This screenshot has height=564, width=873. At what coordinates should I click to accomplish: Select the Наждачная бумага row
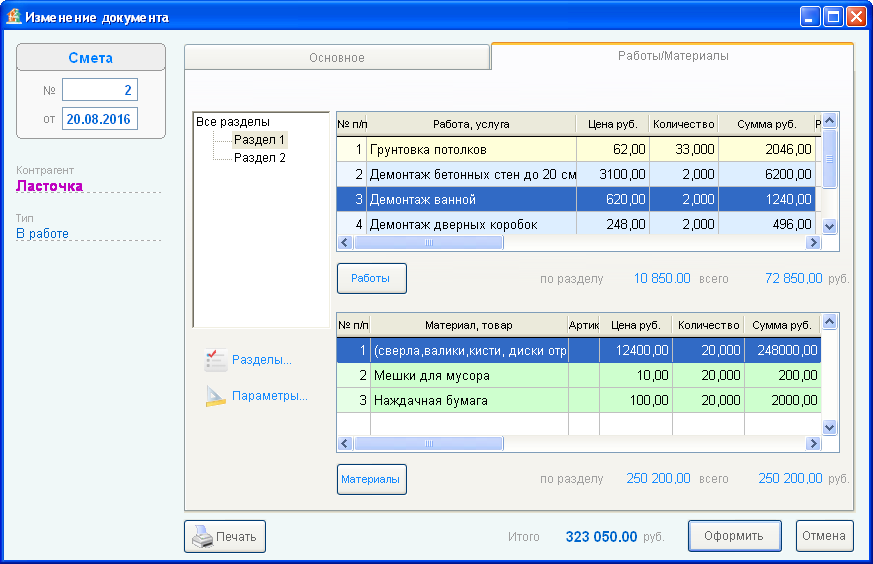(579, 400)
